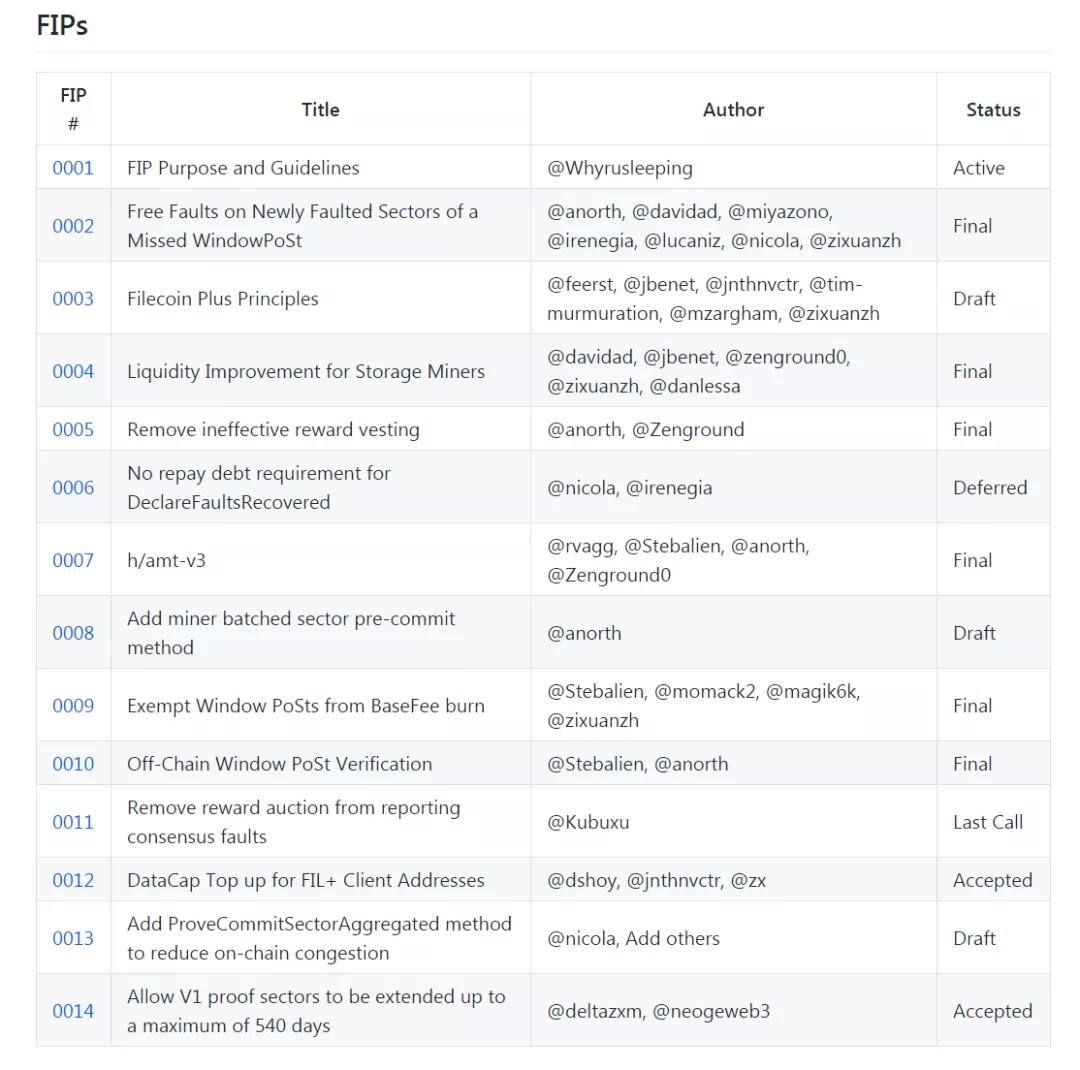The width and height of the screenshot is (1080, 1070).
Task: Open FIP 0002 link
Action: point(73,226)
